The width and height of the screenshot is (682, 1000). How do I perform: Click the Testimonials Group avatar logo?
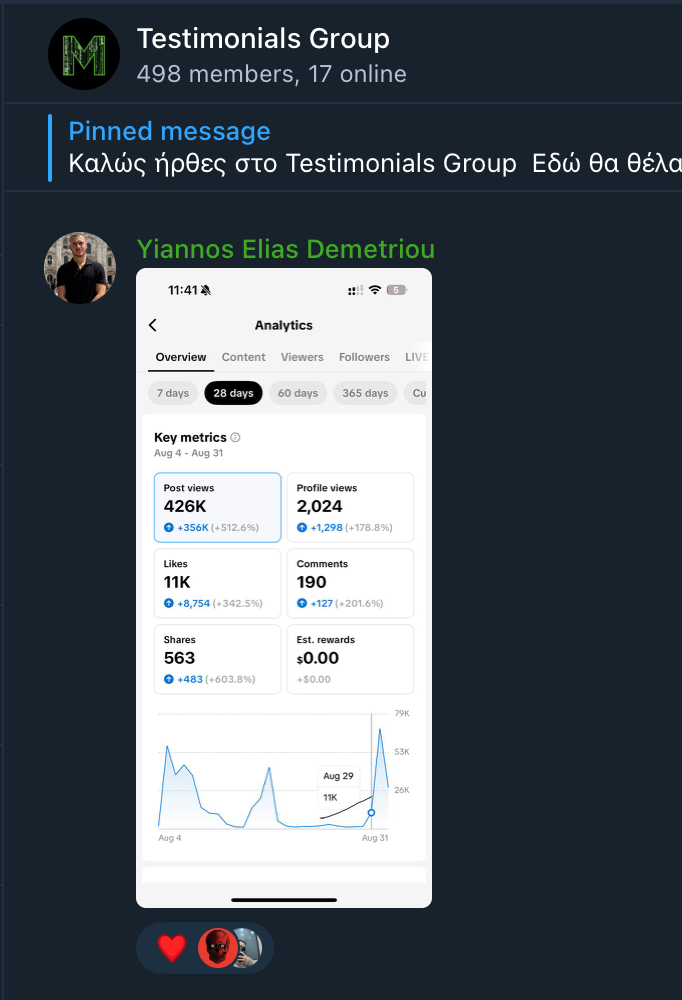pos(84,54)
